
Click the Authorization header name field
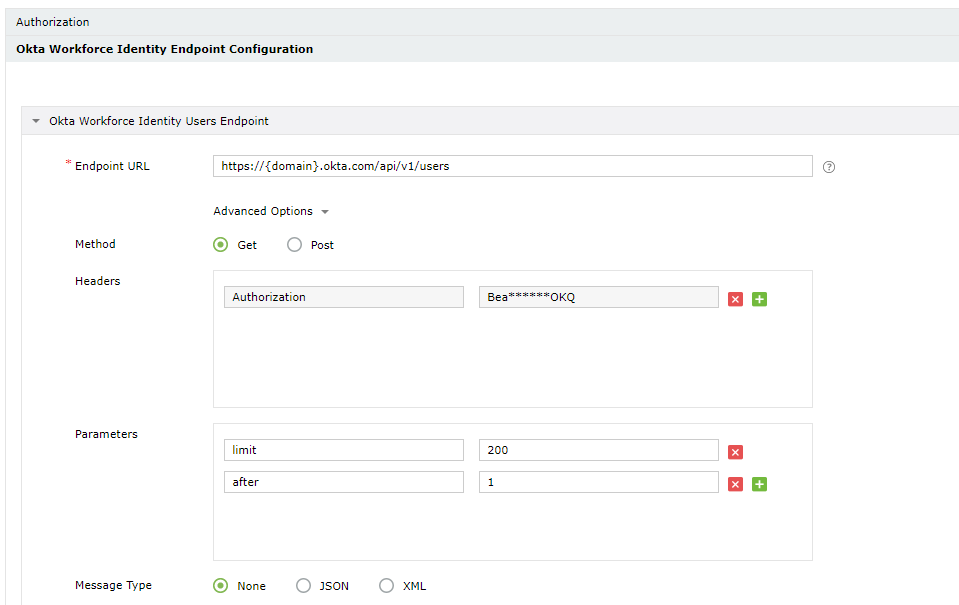pyautogui.click(x=343, y=297)
